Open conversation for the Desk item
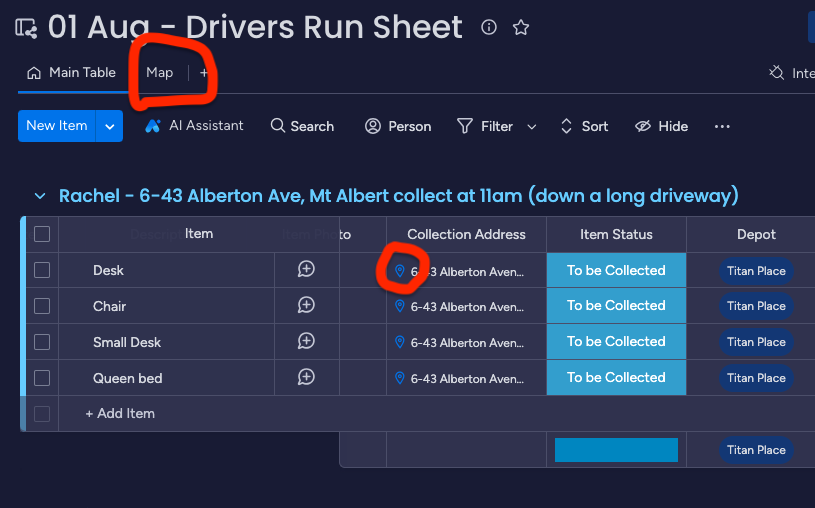 tap(306, 270)
